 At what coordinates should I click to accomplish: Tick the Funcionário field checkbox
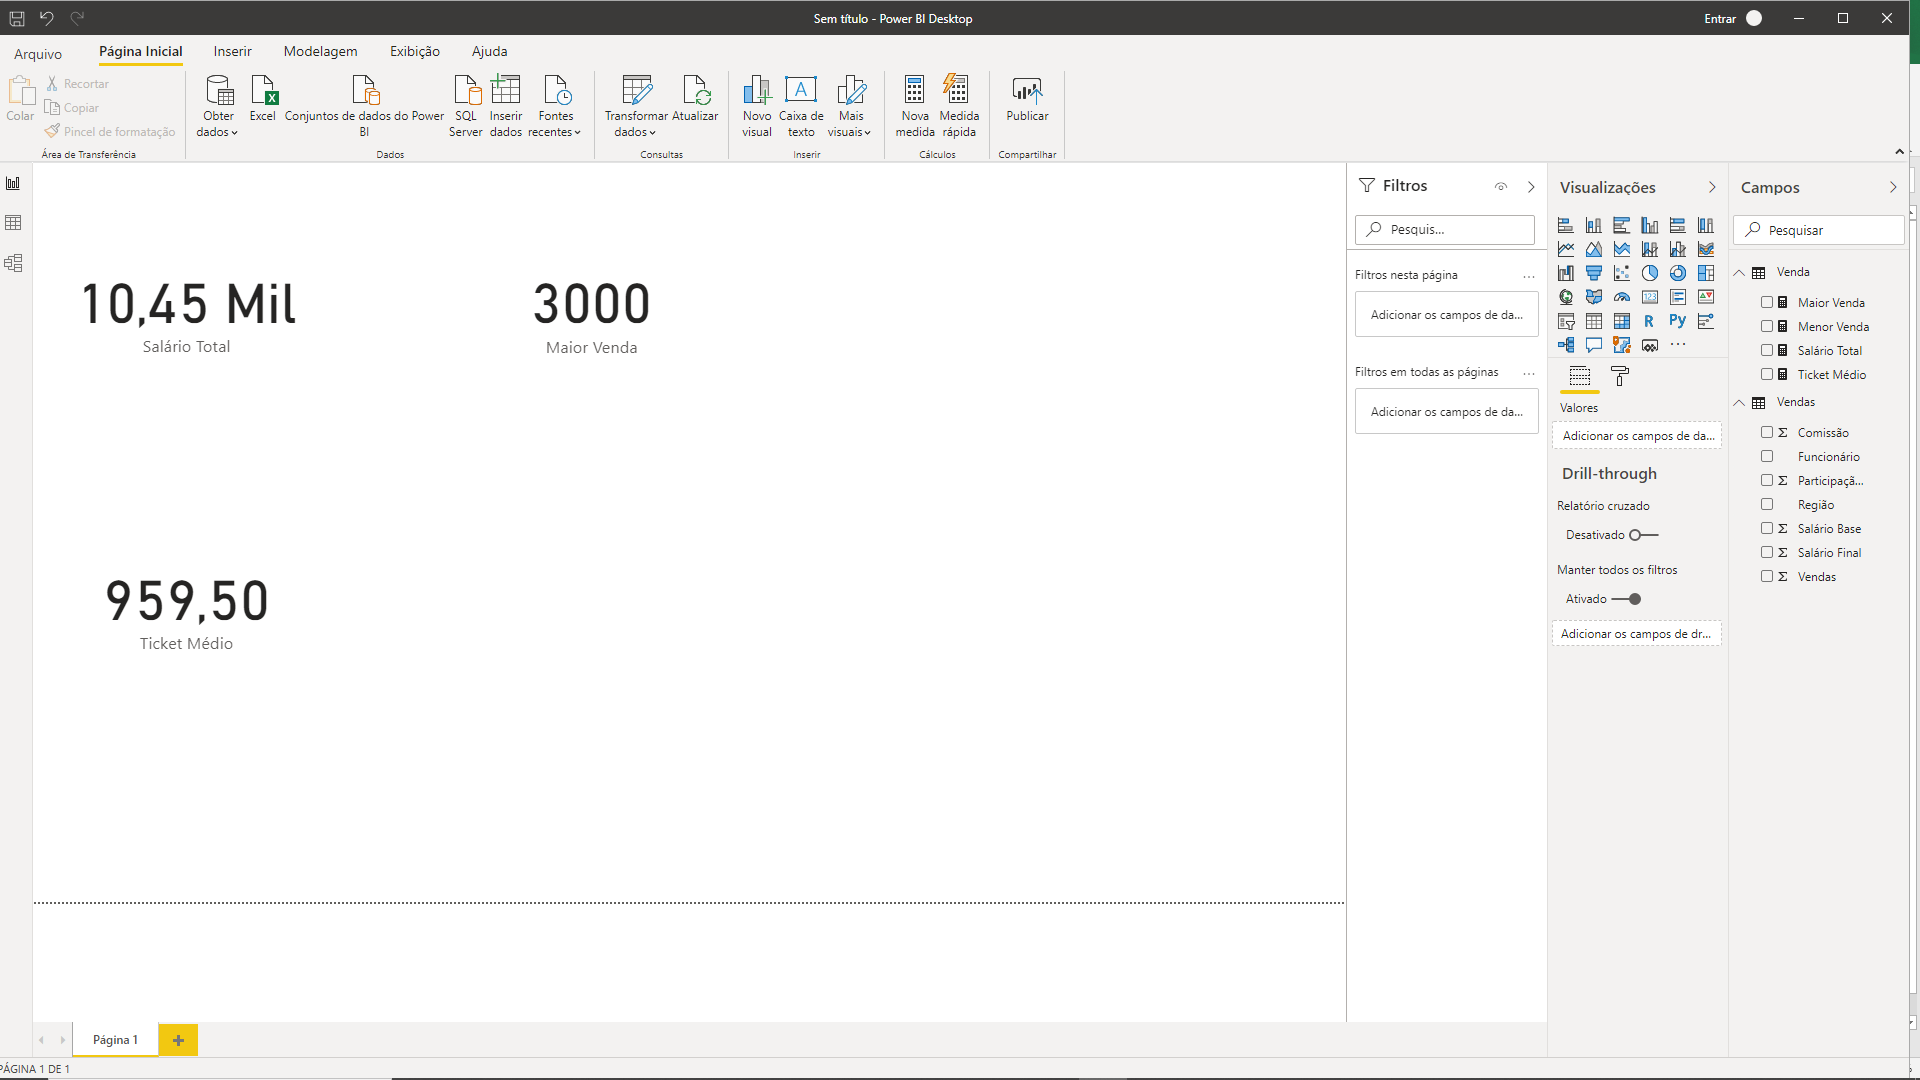point(1767,456)
